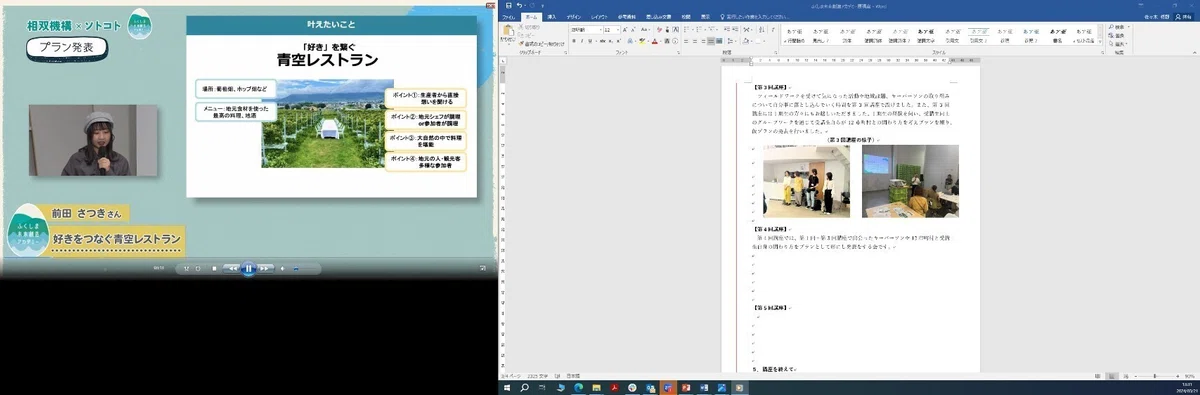Toggle italic formatting in Word
Screen dimensions: 1200x395
pos(582,41)
